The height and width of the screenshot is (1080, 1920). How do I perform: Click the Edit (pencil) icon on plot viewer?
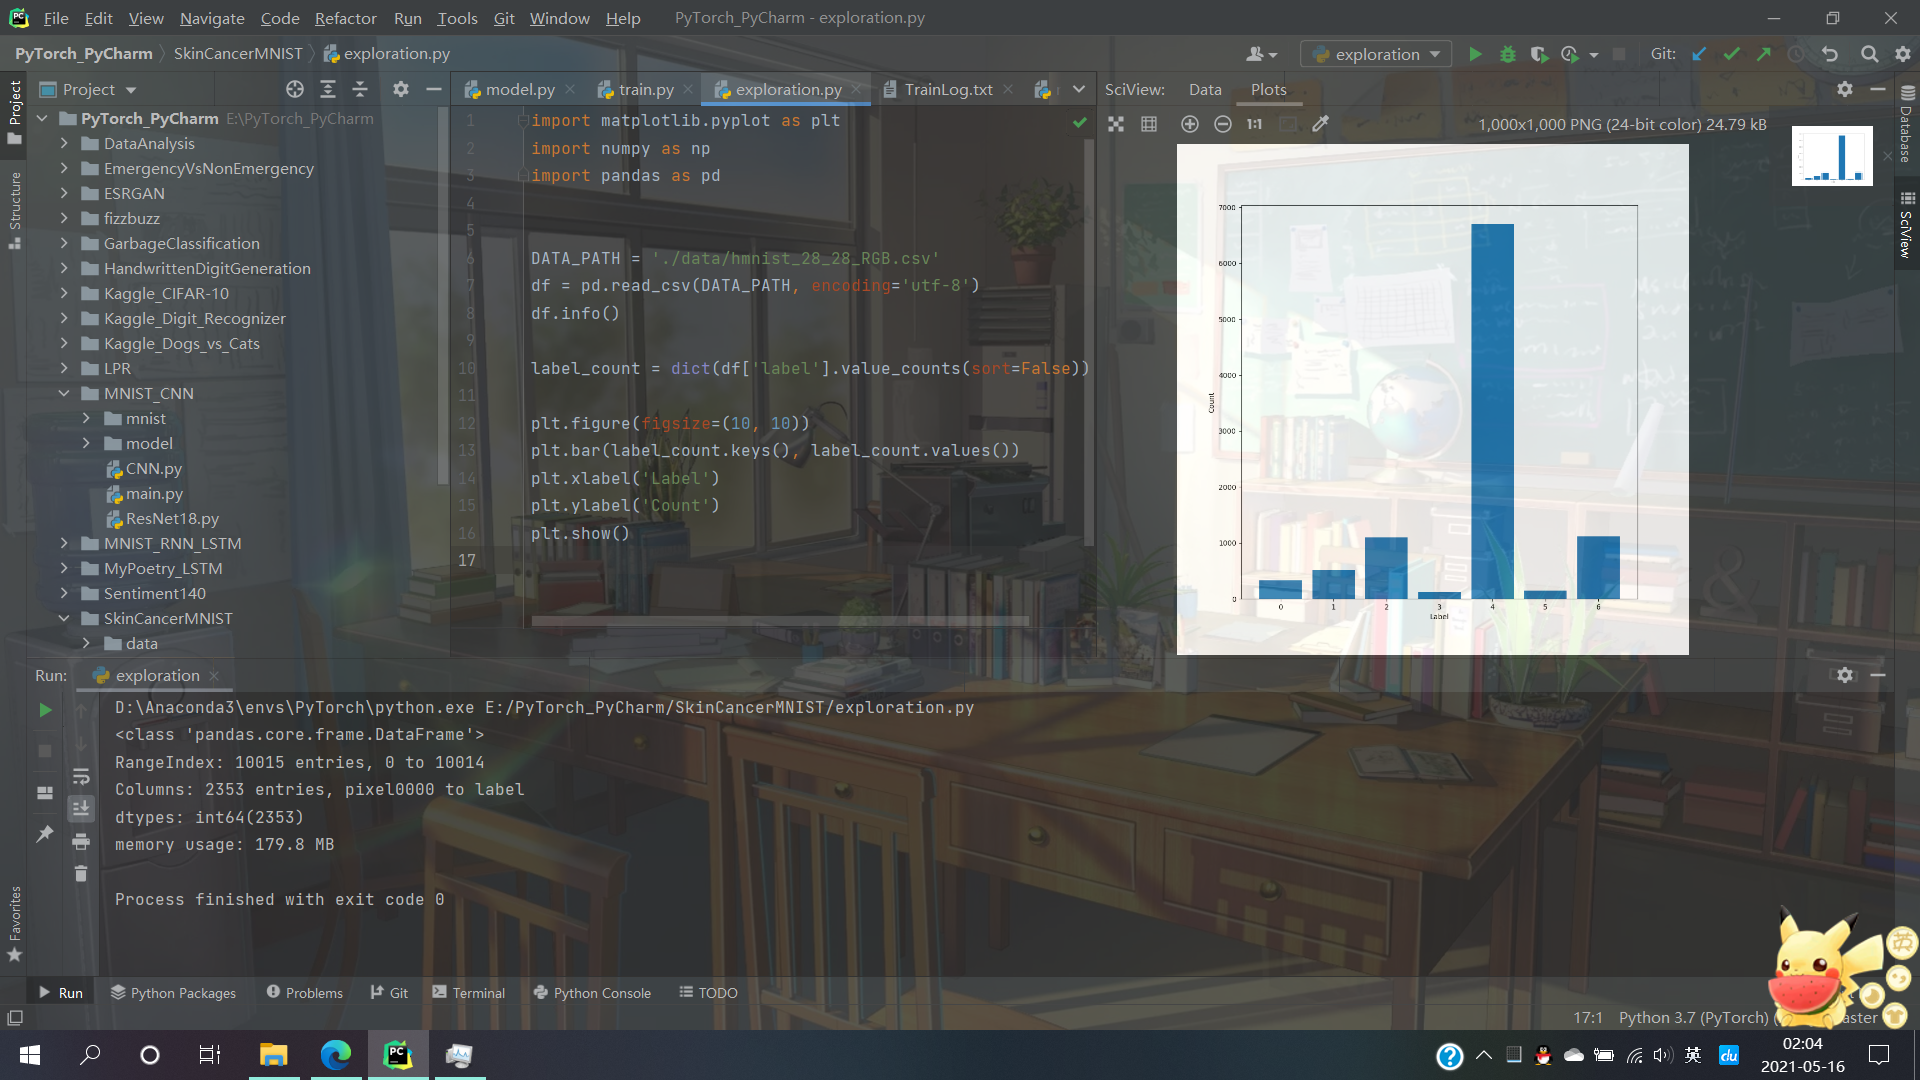click(x=1321, y=123)
